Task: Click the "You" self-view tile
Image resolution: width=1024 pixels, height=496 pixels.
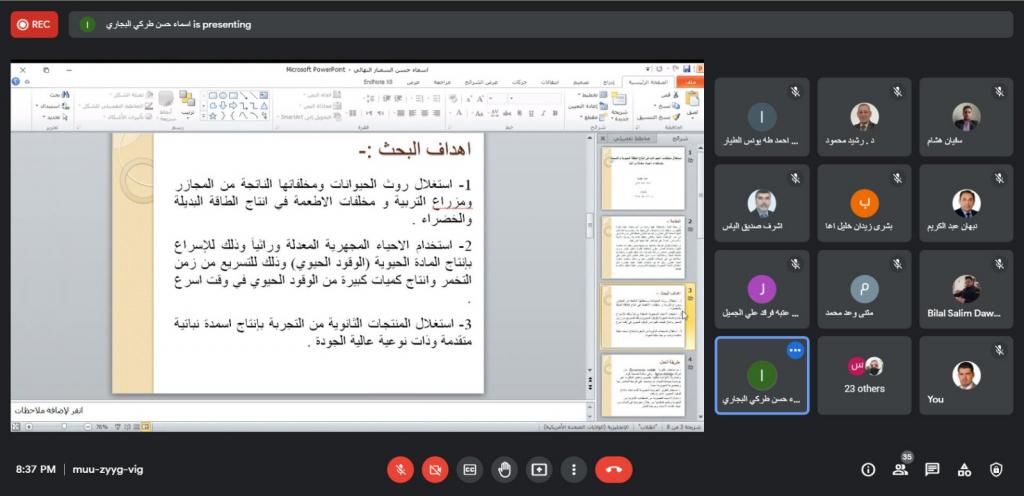Action: 965,375
